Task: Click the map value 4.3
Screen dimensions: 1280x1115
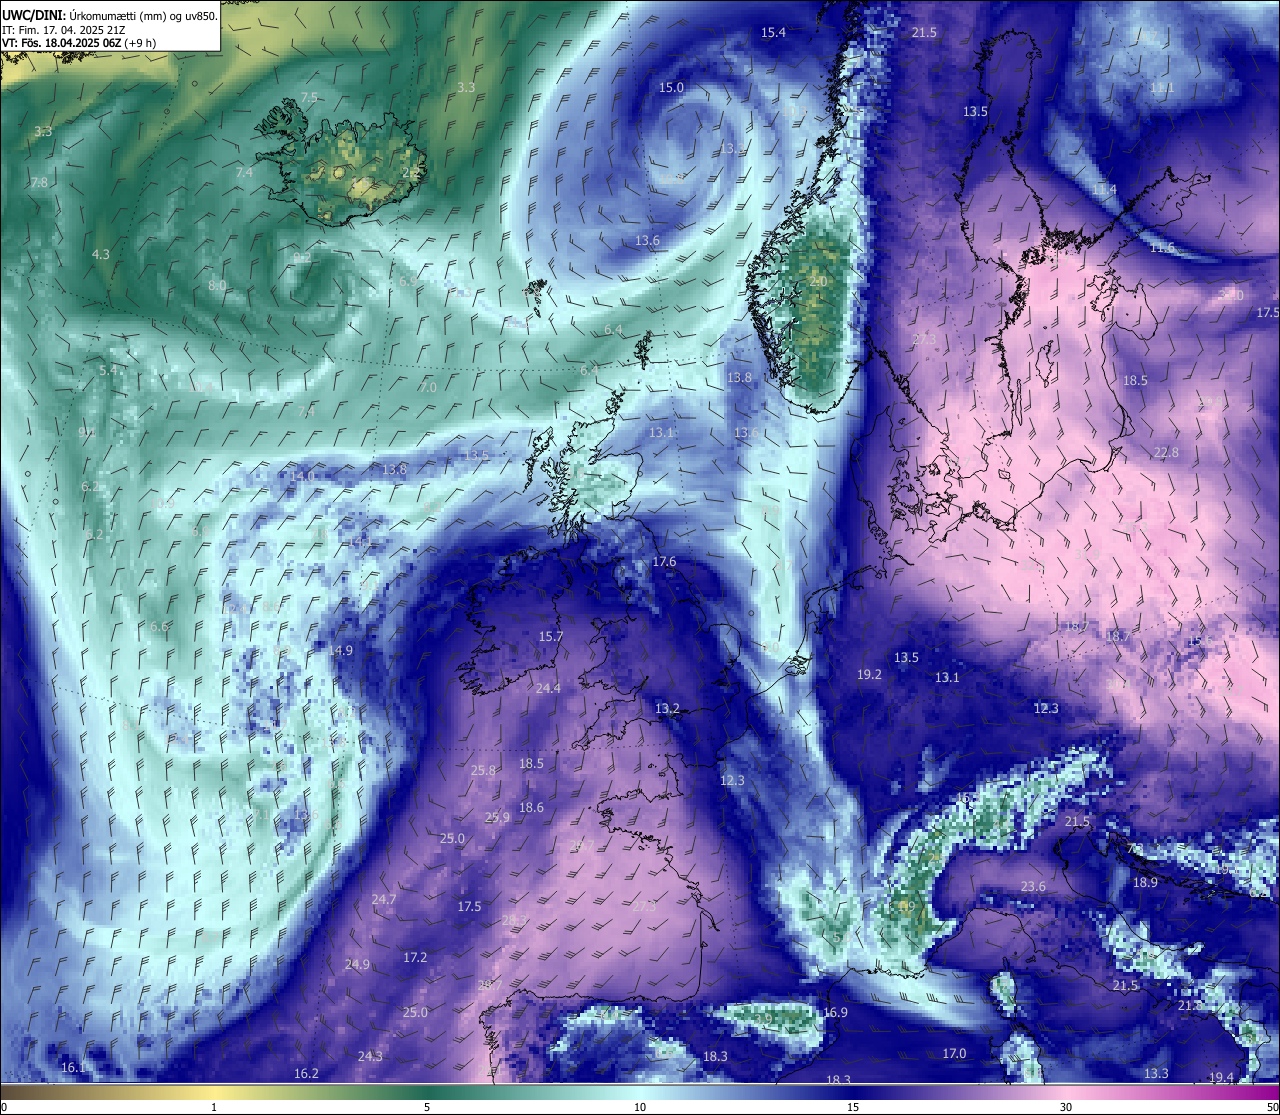Action: pyautogui.click(x=101, y=255)
